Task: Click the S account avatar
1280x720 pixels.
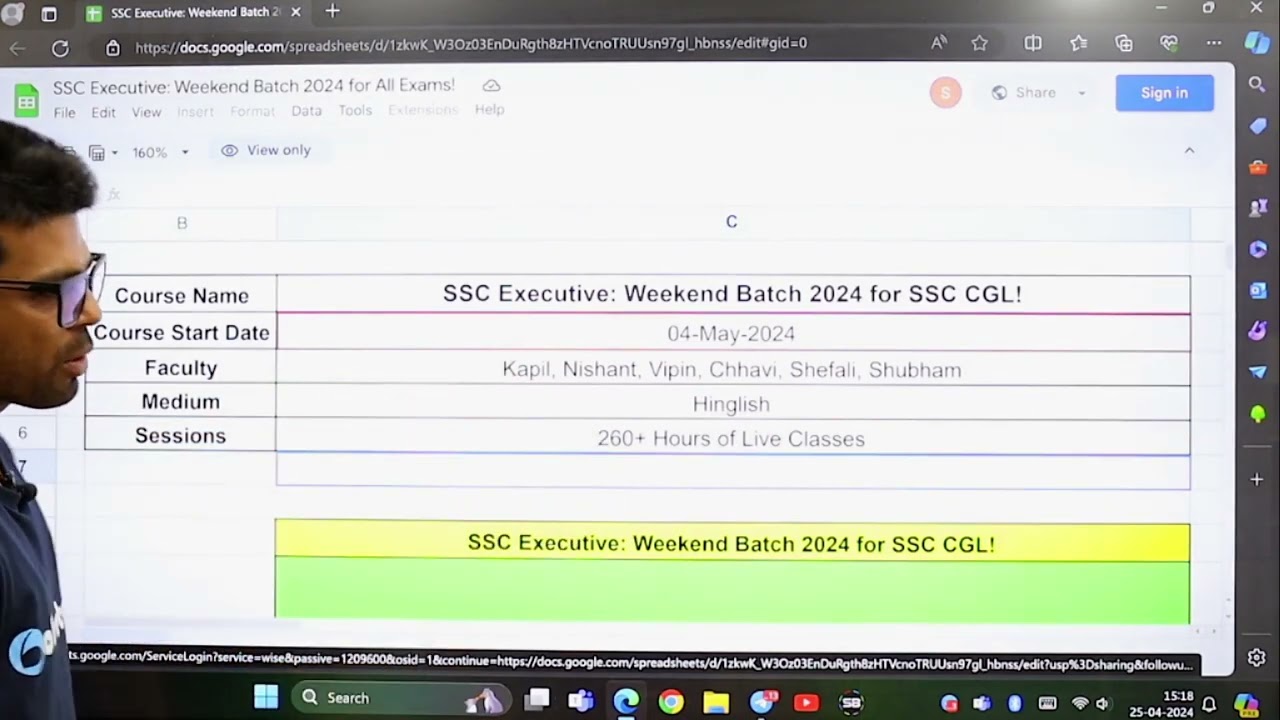Action: pos(945,93)
